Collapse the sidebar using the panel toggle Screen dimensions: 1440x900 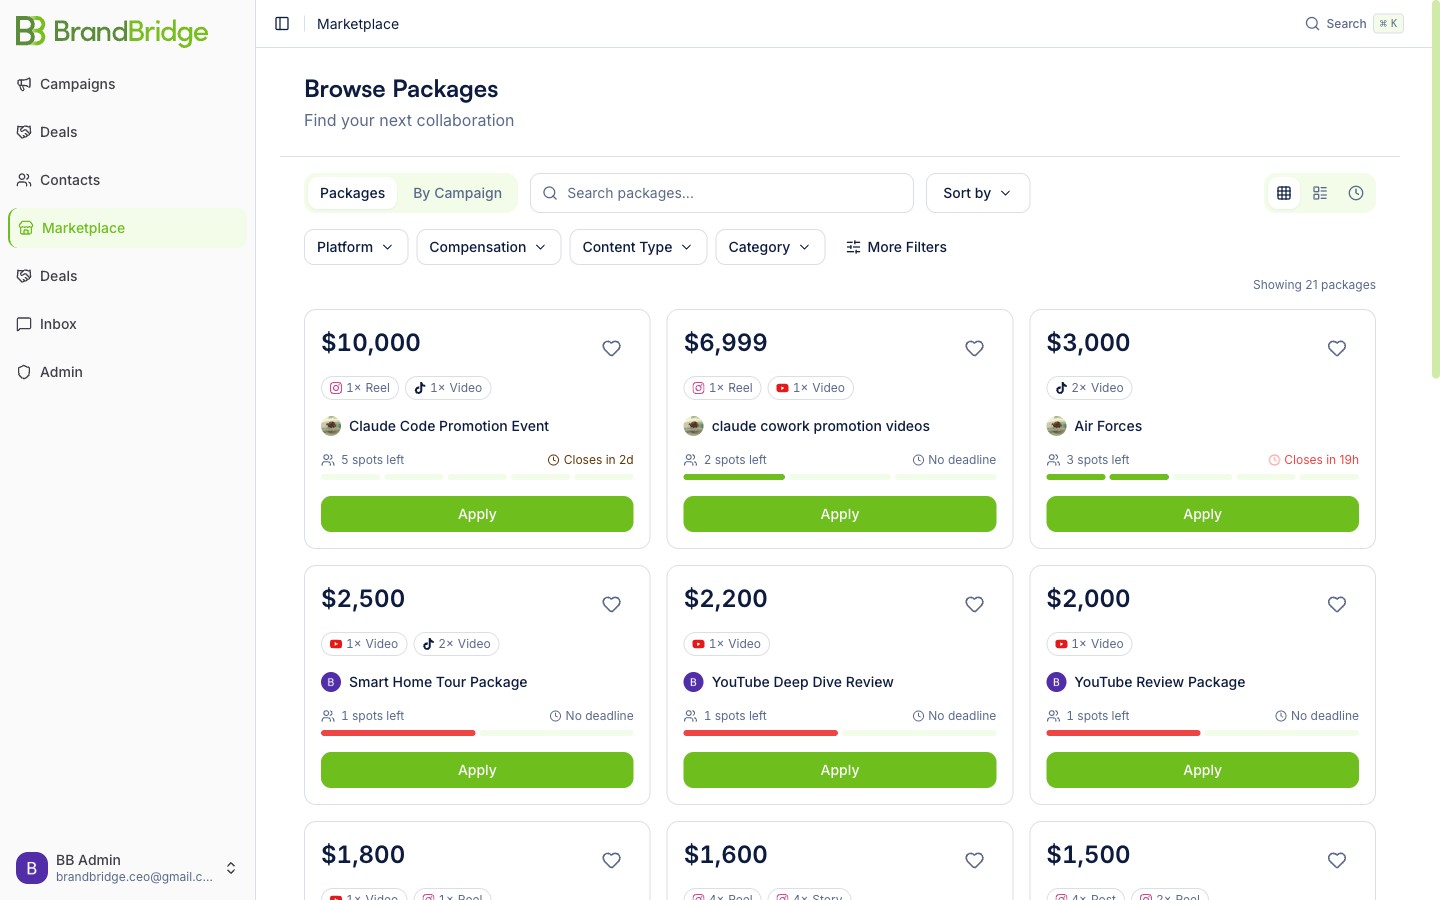click(281, 23)
